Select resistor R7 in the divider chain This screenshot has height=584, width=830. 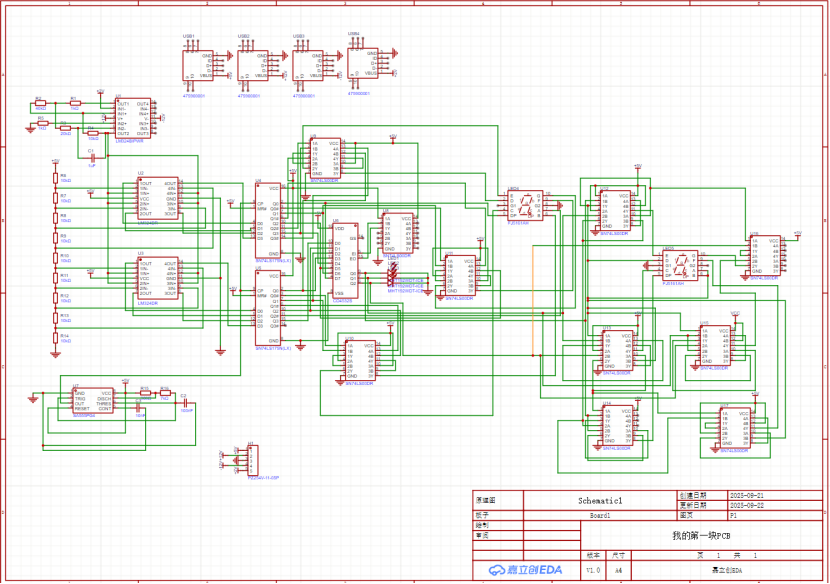click(x=55, y=197)
